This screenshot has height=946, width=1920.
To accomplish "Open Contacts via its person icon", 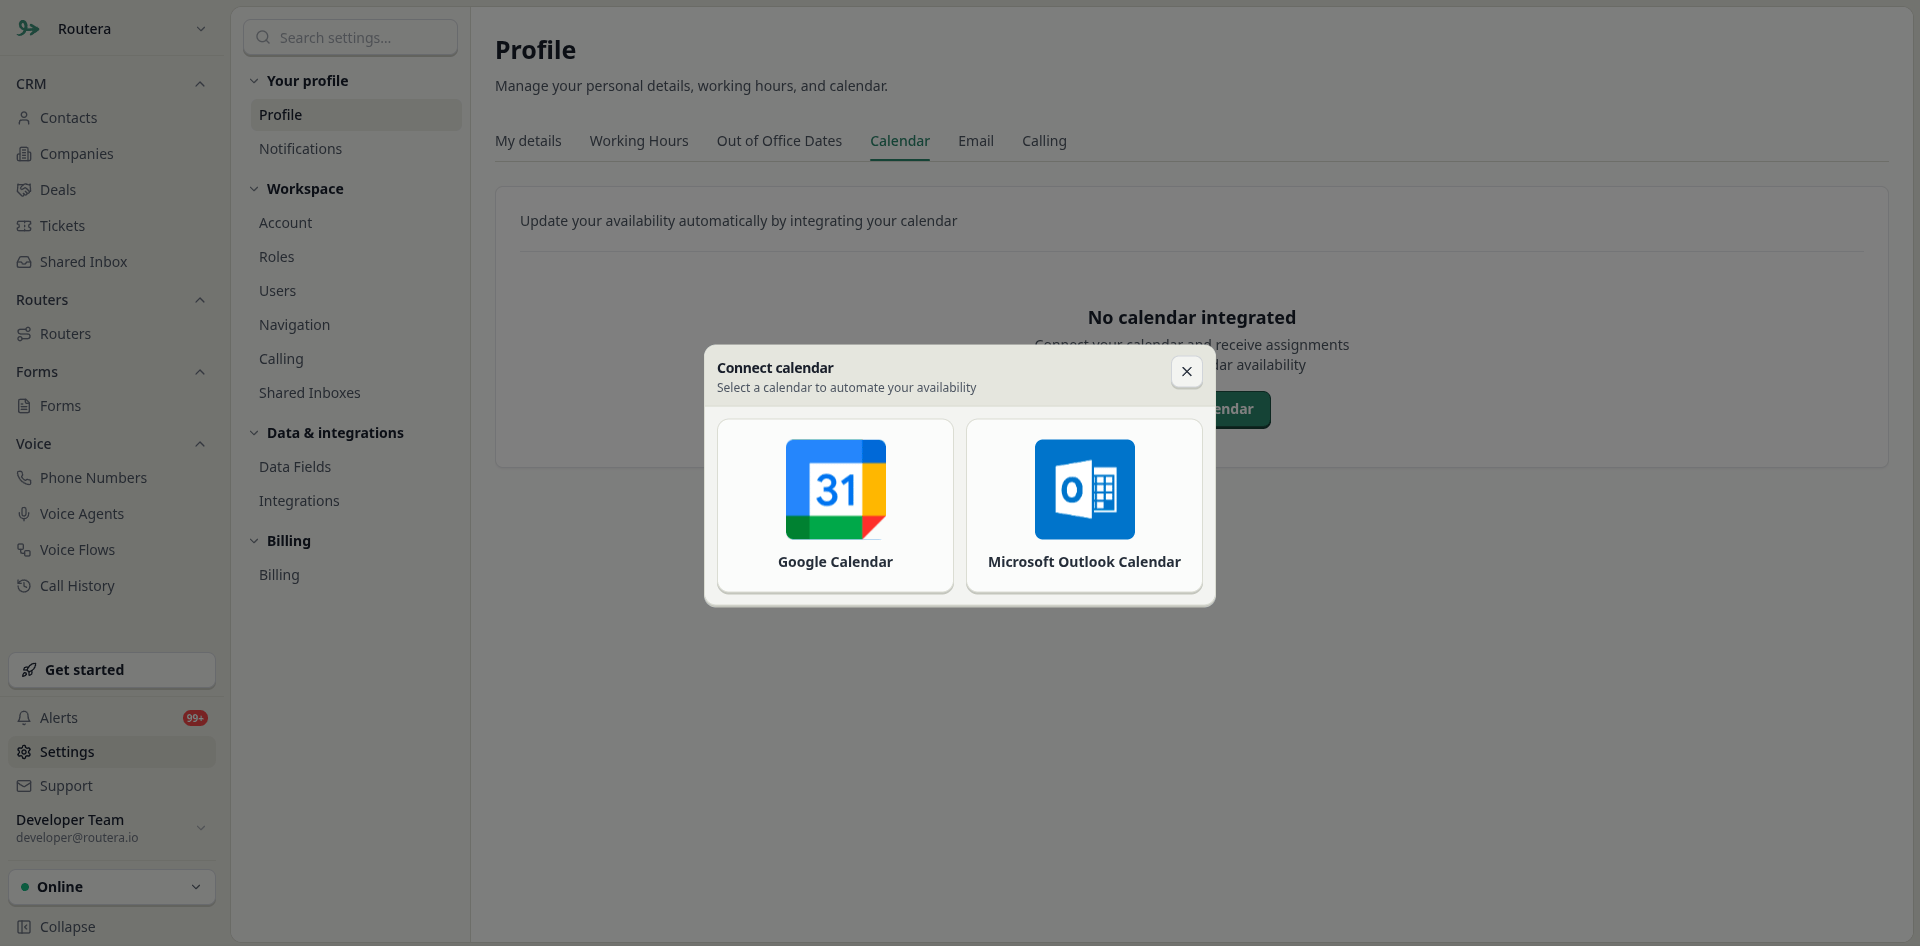I will pyautogui.click(x=24, y=118).
